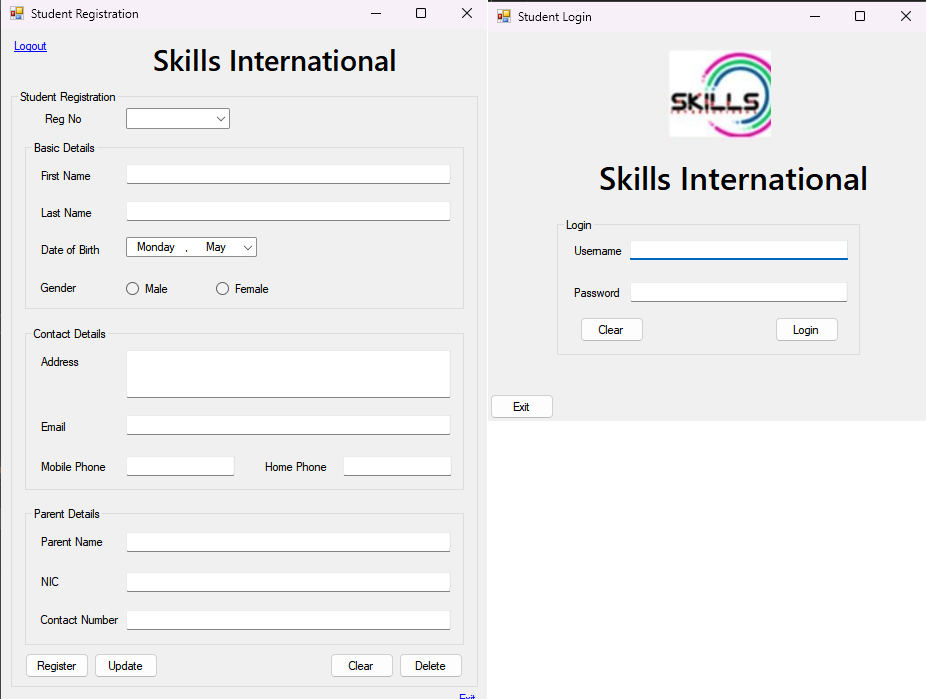This screenshot has width=927, height=699.
Task: Click the Skills logo image in Login window
Action: pyautogui.click(x=719, y=94)
